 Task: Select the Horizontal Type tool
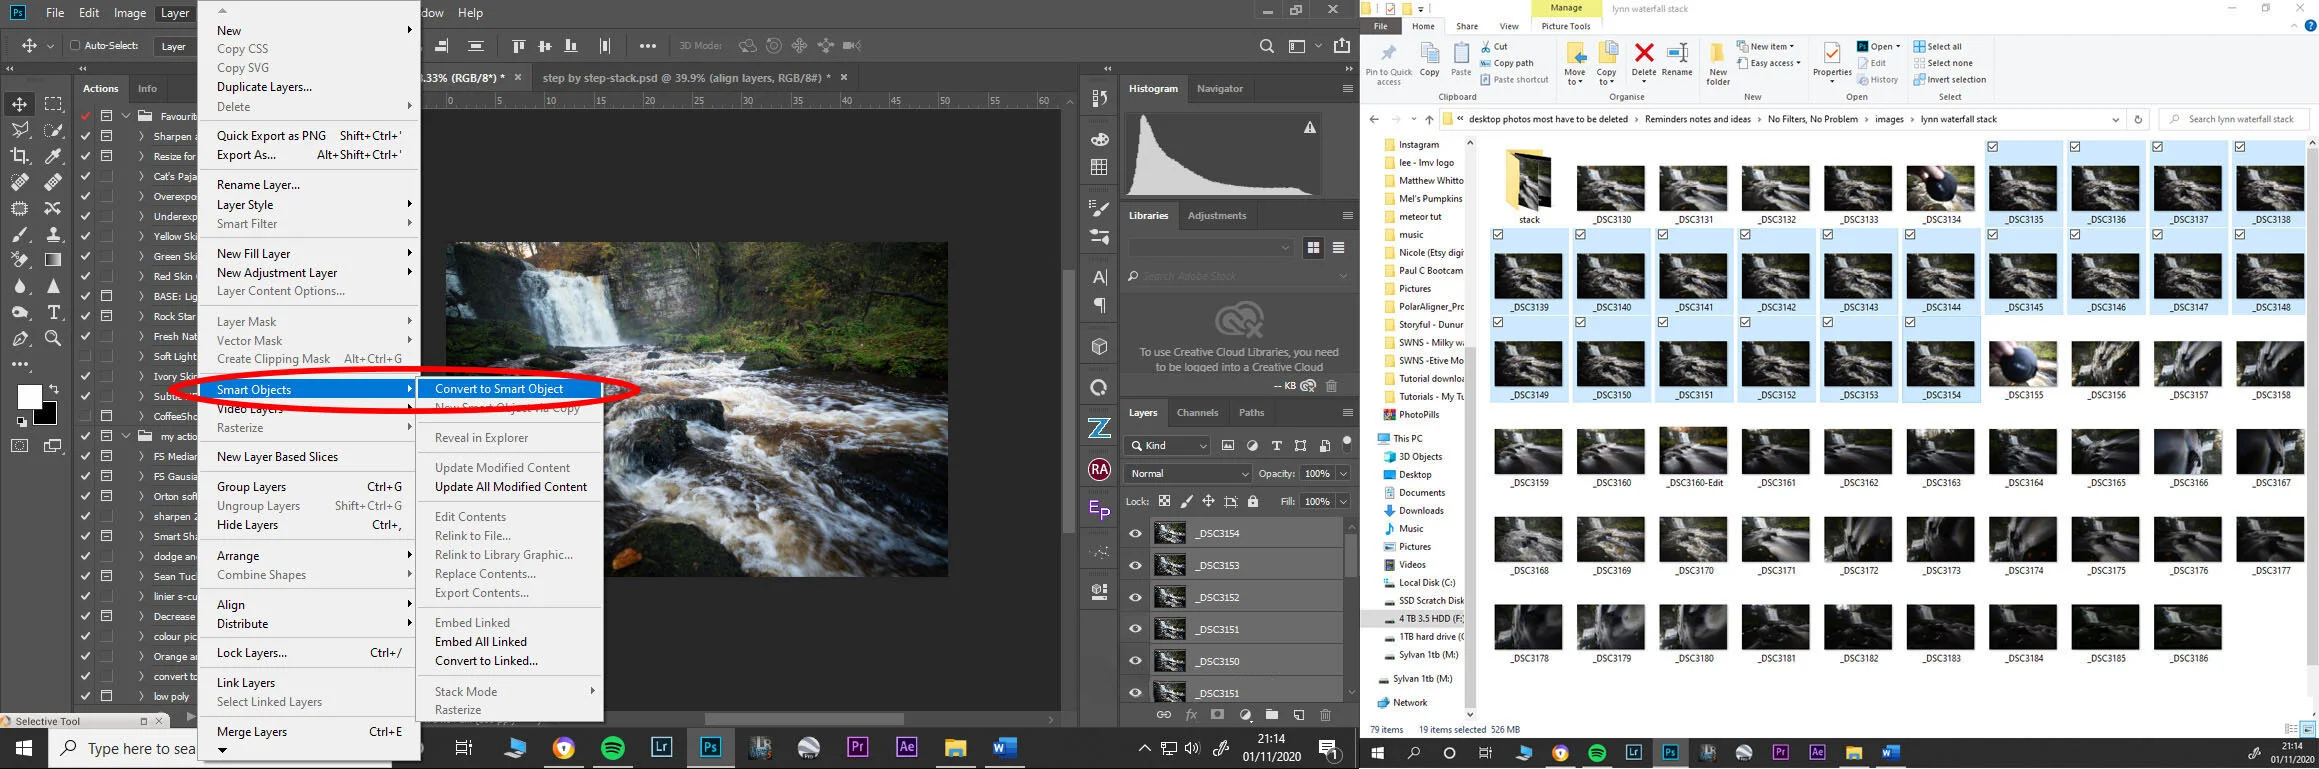click(x=53, y=312)
